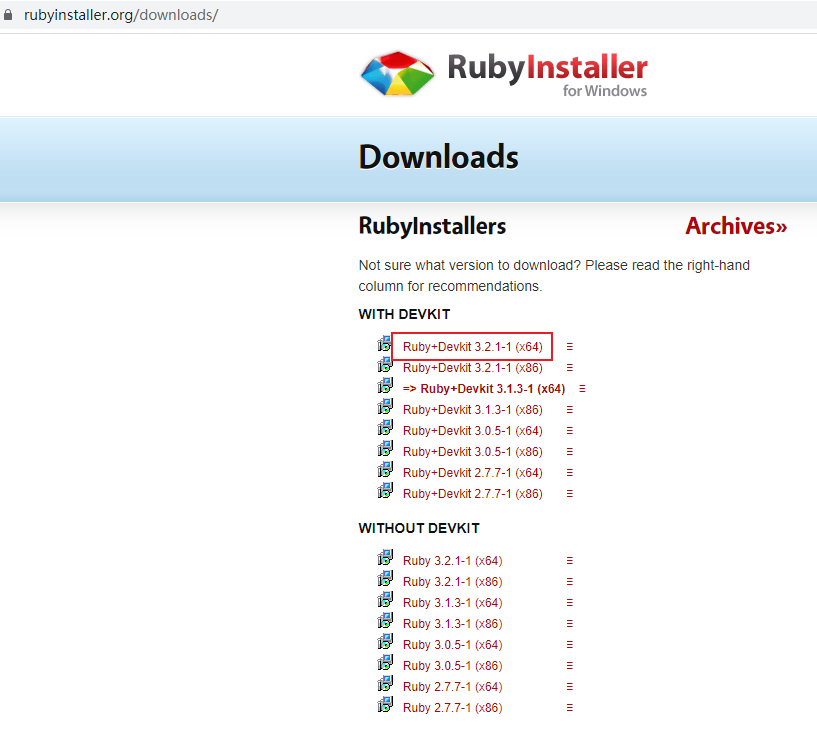Image resolution: width=817 pixels, height=736 pixels.
Task: Click the checksum icon next to Ruby+Devkit 2.7.7-1 (x86)
Action: 569,493
